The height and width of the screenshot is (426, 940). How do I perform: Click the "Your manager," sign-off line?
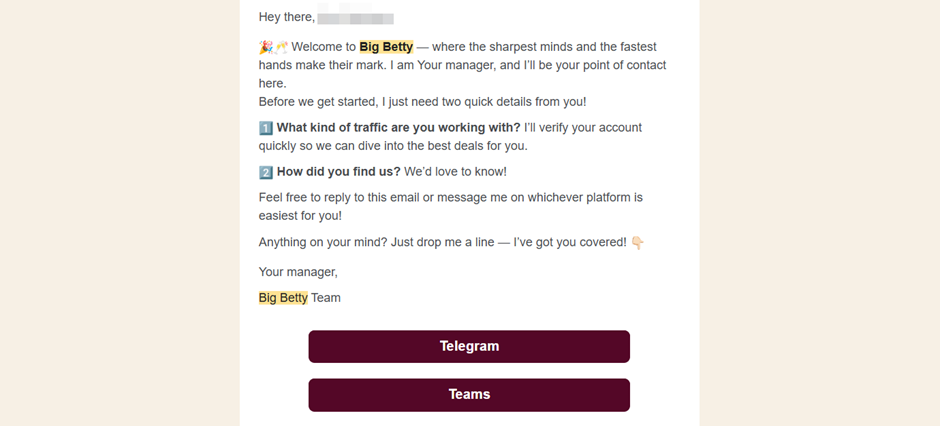click(x=298, y=272)
